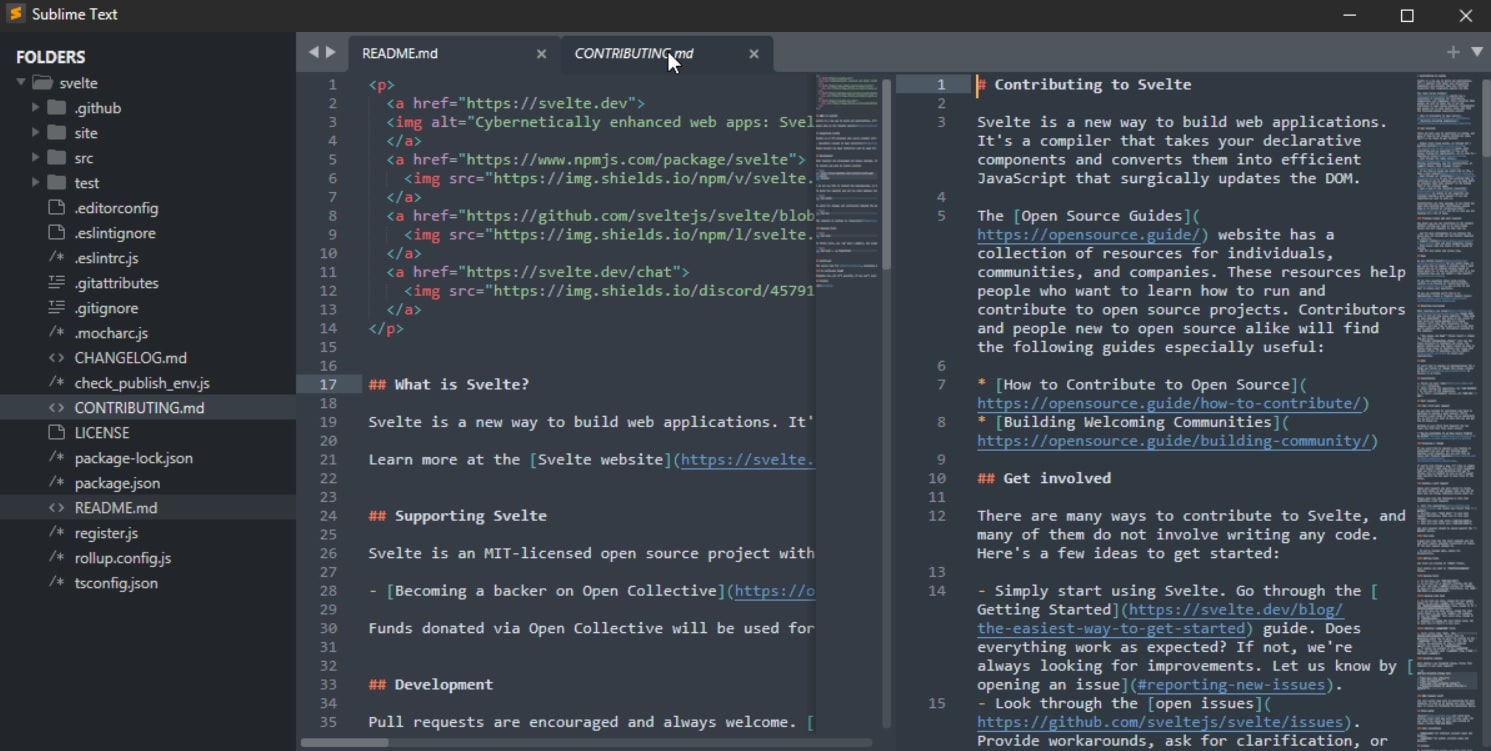Switch to the README.md tab
This screenshot has height=751, width=1491.
(400, 53)
